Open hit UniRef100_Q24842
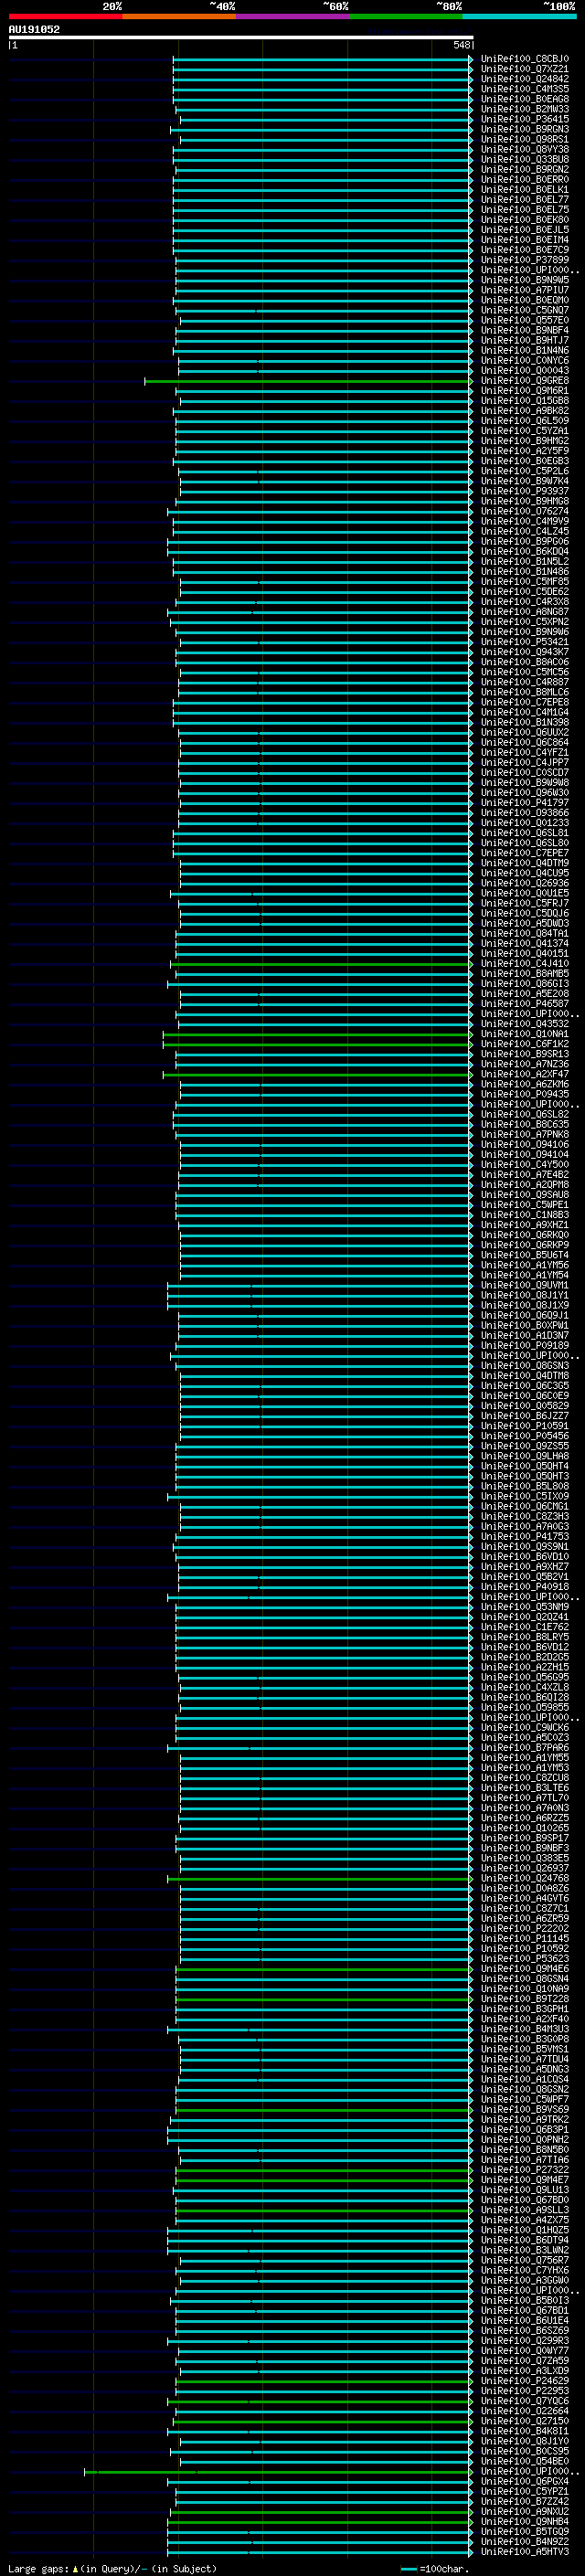The image size is (585, 2576). [524, 79]
